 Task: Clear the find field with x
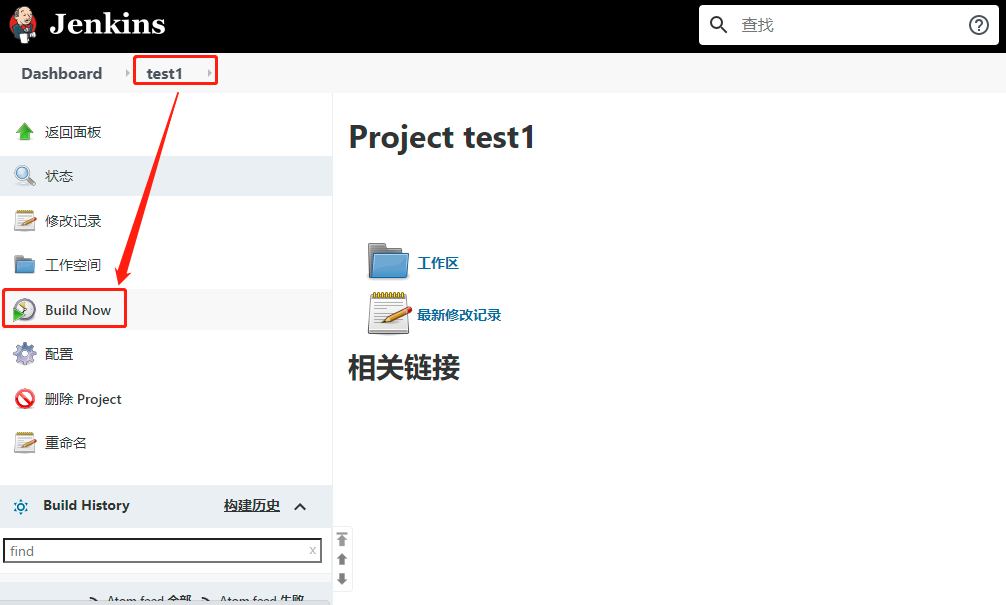click(312, 550)
